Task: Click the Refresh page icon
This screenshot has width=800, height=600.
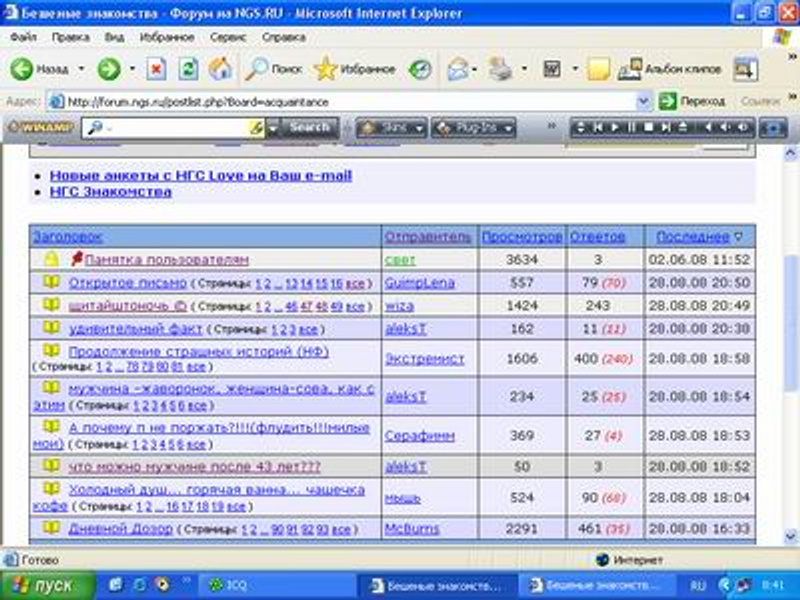Action: pyautogui.click(x=188, y=69)
